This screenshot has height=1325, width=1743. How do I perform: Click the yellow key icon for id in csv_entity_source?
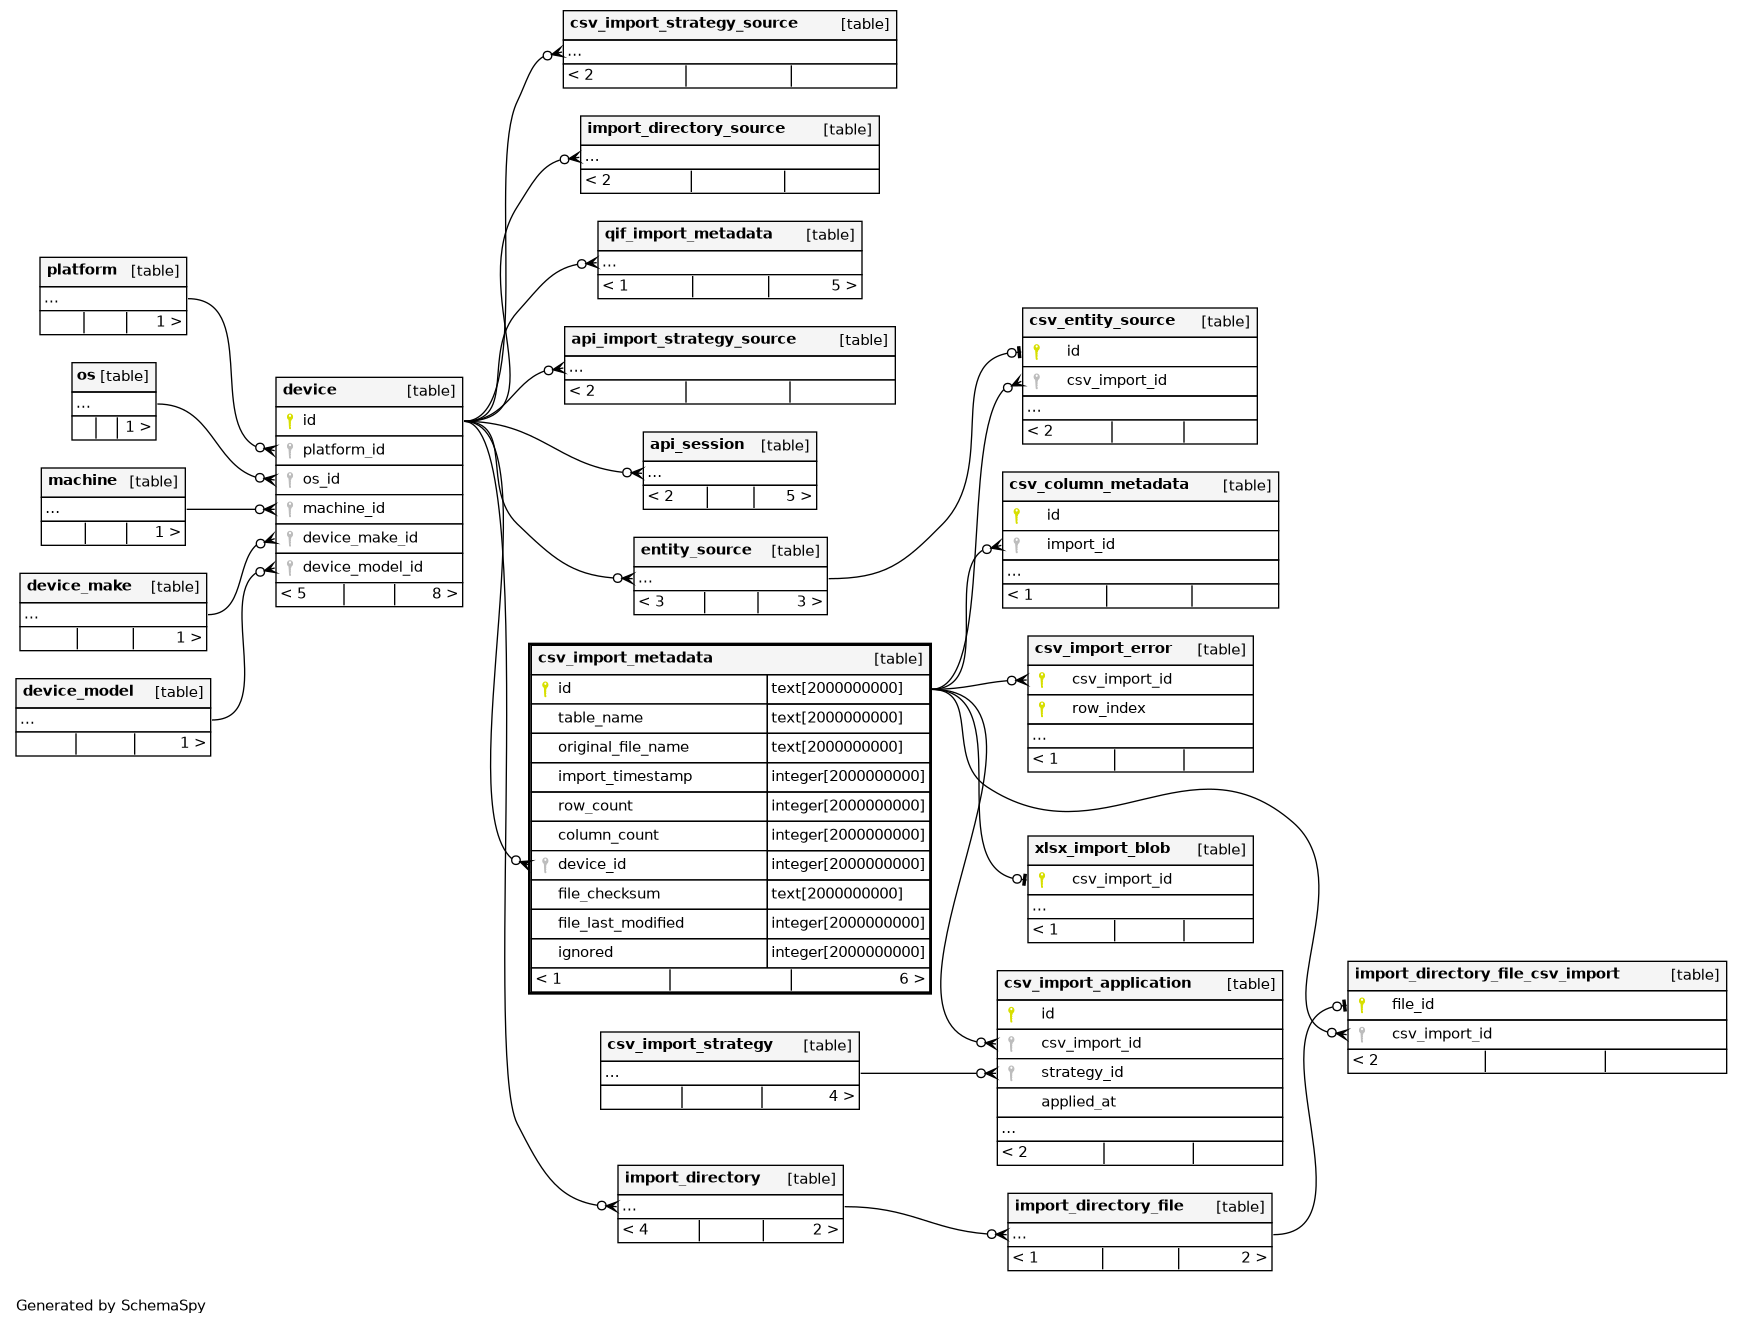click(x=1037, y=352)
